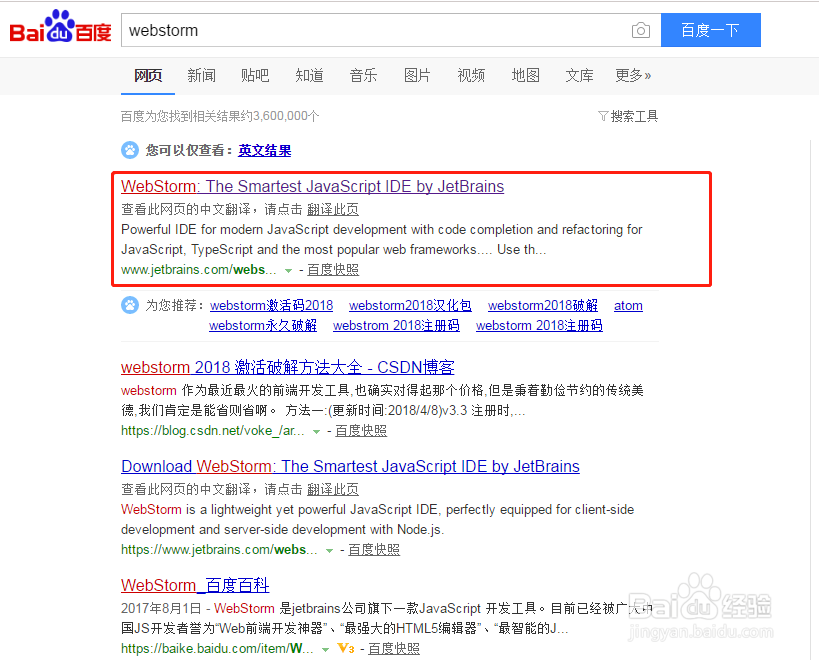Switch to the 网页 tab
The width and height of the screenshot is (819, 660).
[x=148, y=76]
